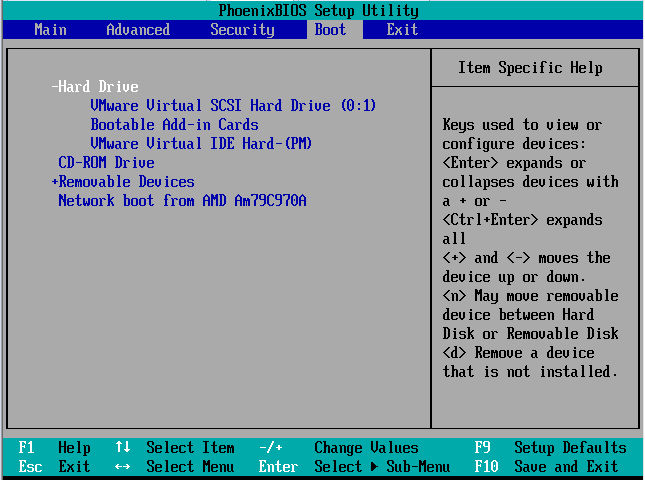
Task: Click the up-down arrows Select Item hint
Action: point(175,448)
